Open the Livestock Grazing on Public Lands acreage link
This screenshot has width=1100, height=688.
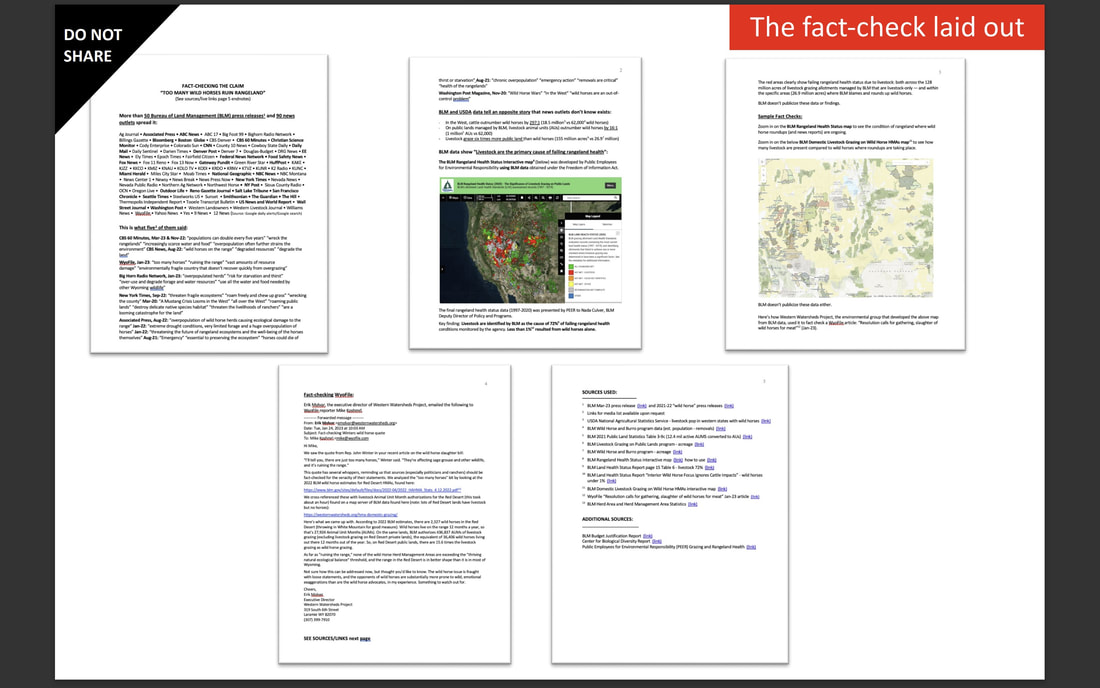point(699,445)
